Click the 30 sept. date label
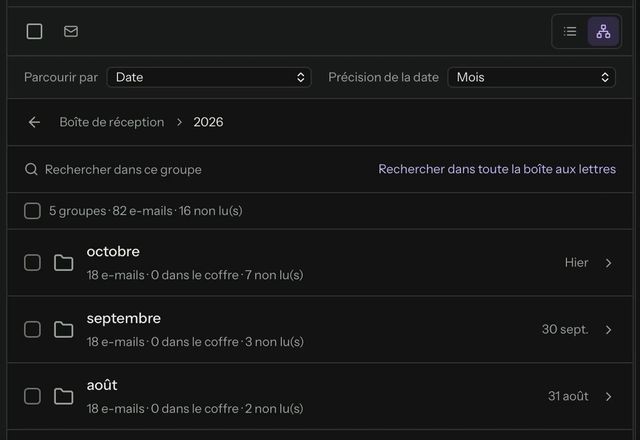This screenshot has width=640, height=440. pyautogui.click(x=565, y=329)
